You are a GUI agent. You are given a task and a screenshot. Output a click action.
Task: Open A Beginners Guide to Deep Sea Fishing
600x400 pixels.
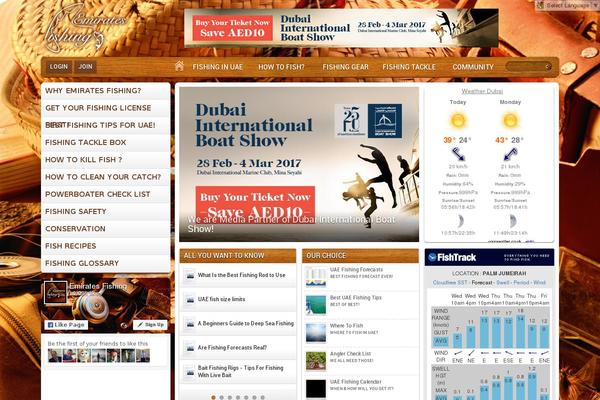pos(246,324)
